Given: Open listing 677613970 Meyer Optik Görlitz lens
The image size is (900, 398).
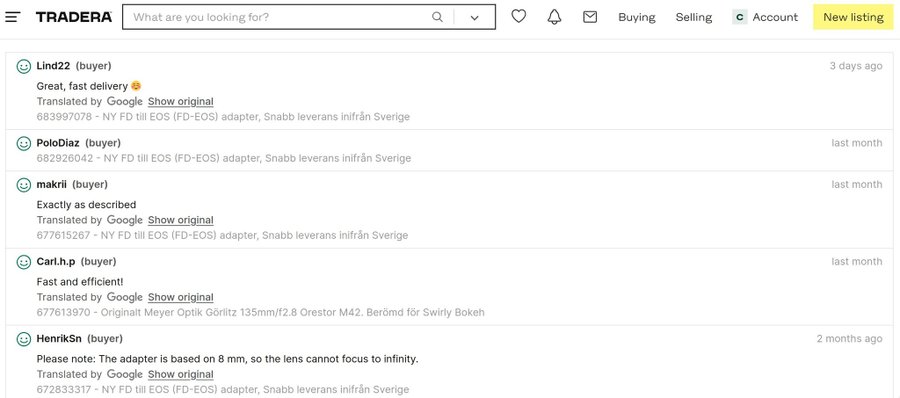Looking at the screenshot, I should 261,312.
